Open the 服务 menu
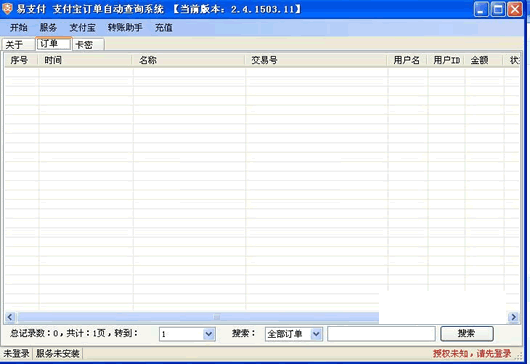The height and width of the screenshot is (364, 530). (48, 27)
